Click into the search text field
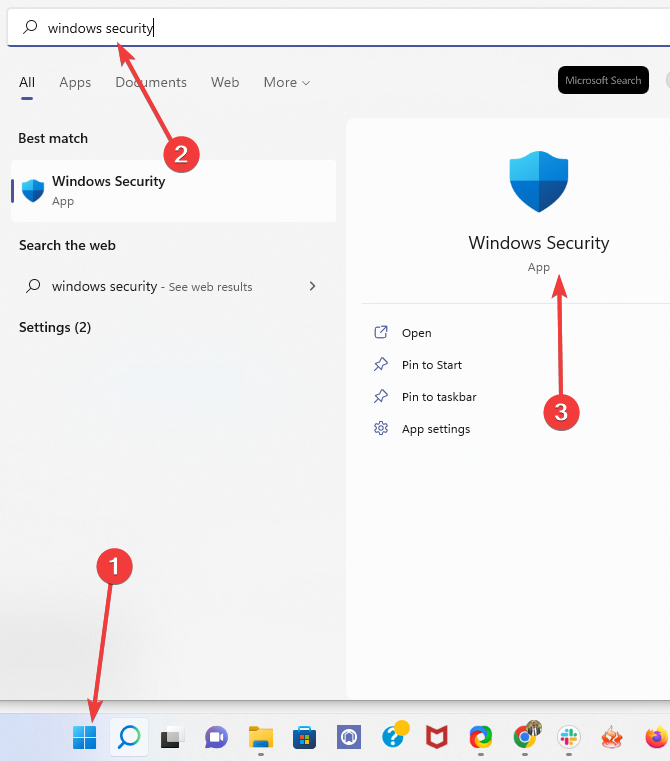 (340, 28)
